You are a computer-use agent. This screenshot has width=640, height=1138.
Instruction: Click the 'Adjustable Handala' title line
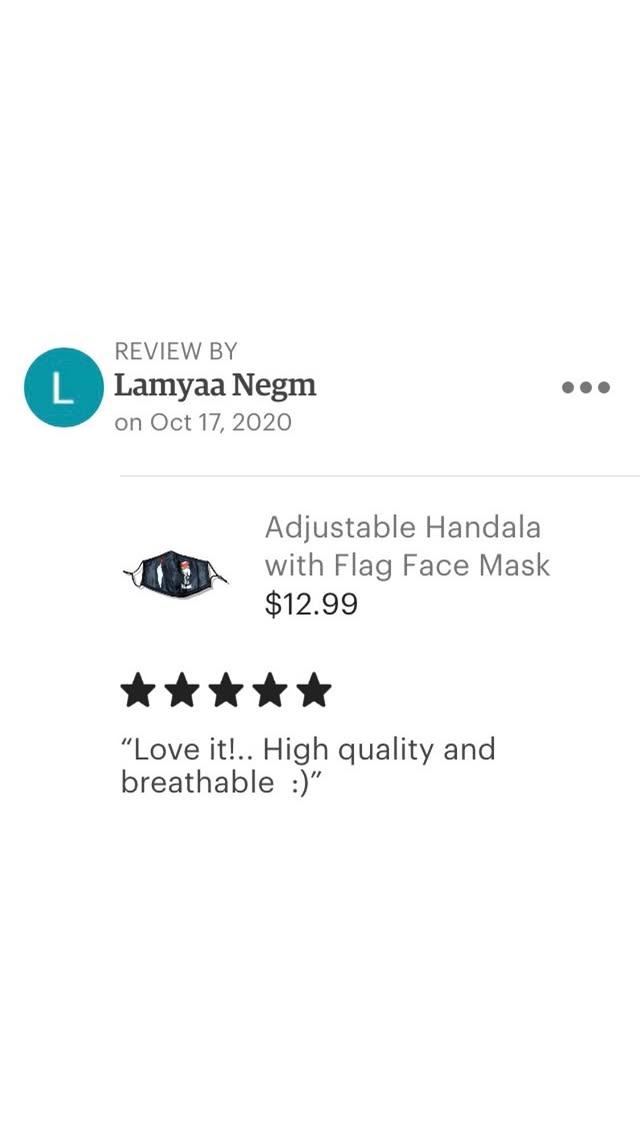point(403,527)
